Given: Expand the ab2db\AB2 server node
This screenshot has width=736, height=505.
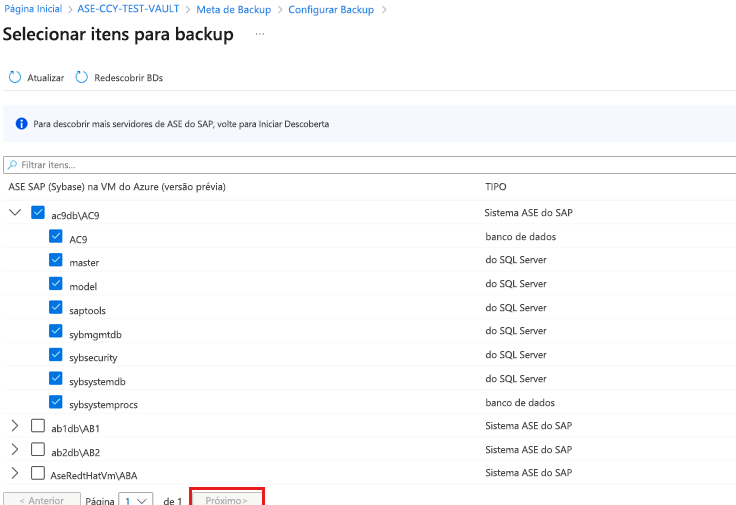Looking at the screenshot, I should tap(15, 450).
